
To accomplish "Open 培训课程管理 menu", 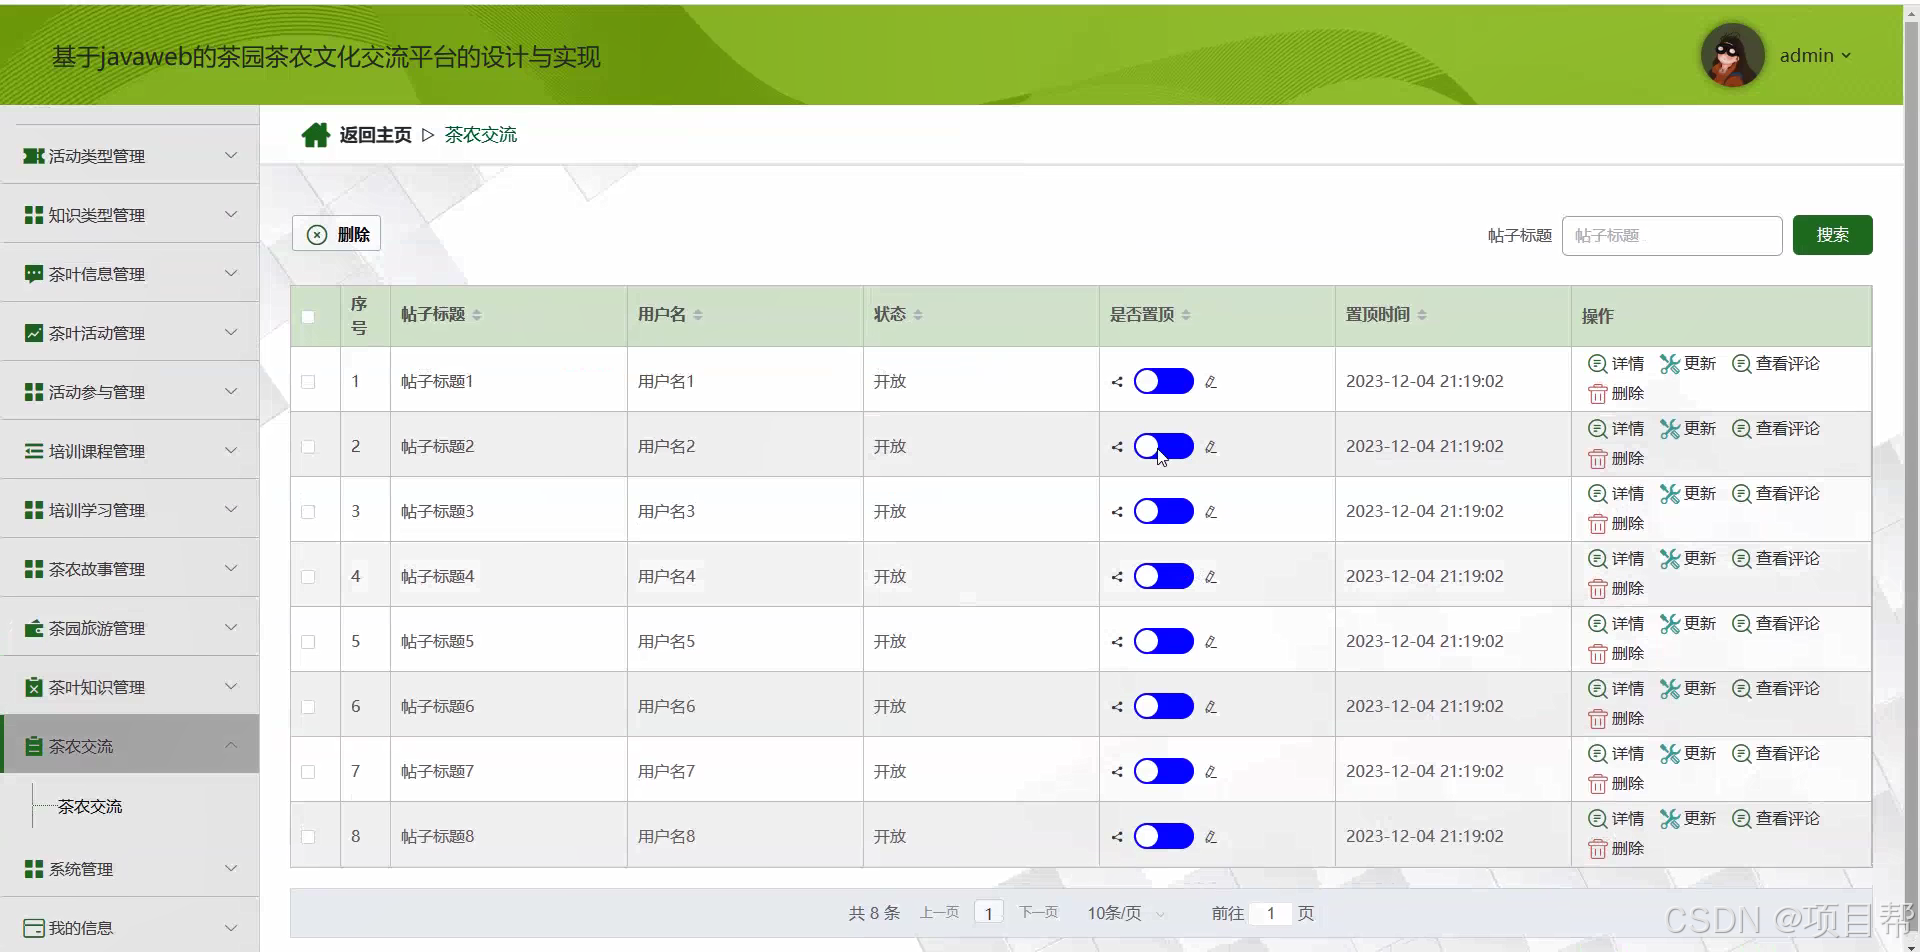I will point(130,451).
